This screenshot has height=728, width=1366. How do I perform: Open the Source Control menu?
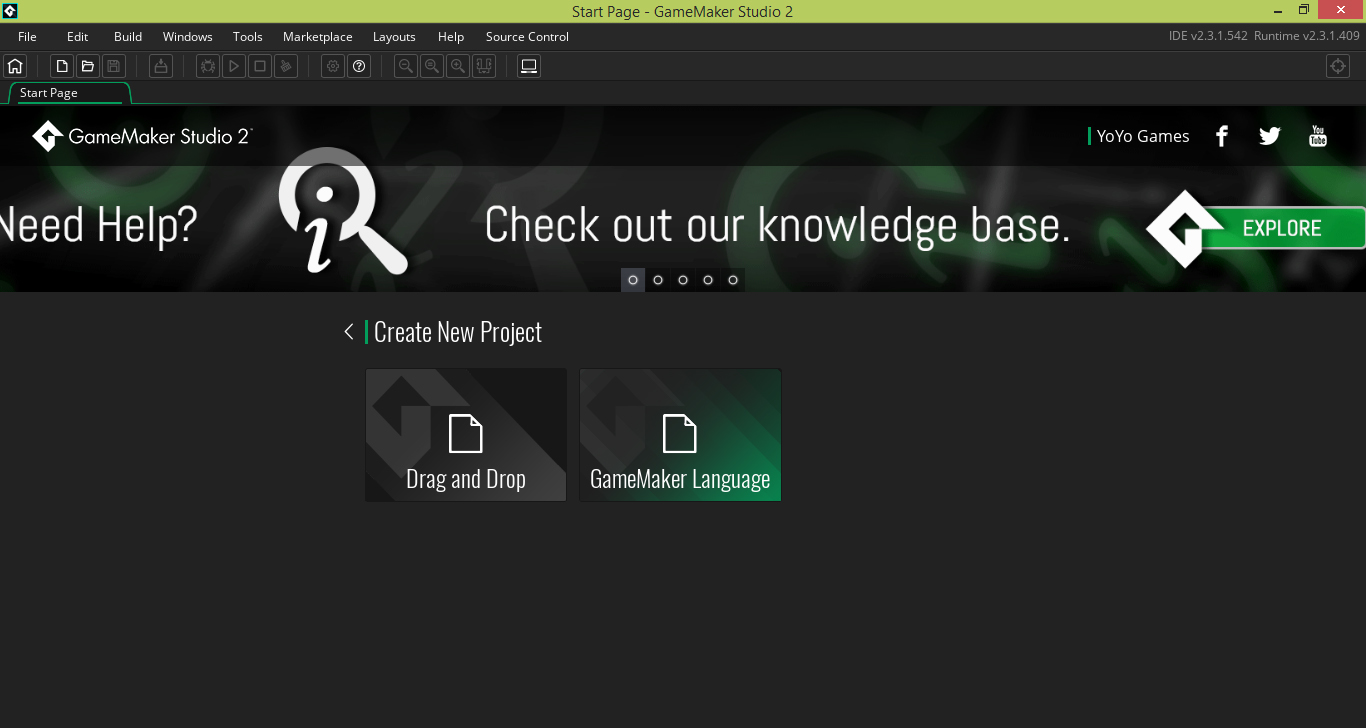pyautogui.click(x=527, y=37)
